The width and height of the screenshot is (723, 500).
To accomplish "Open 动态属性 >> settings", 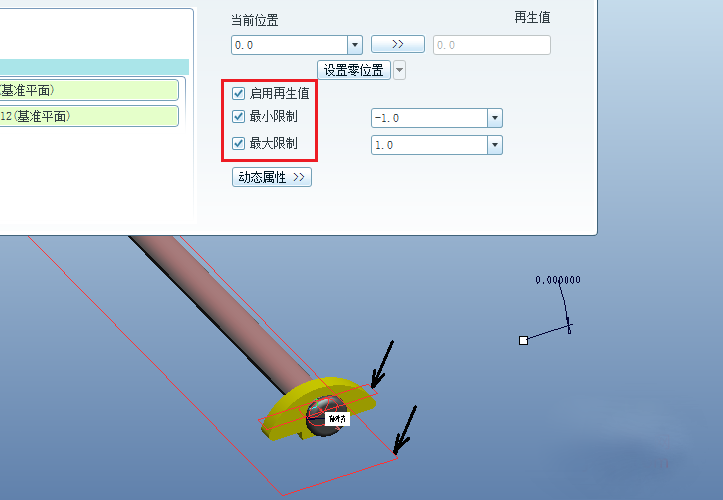I will 272,177.
